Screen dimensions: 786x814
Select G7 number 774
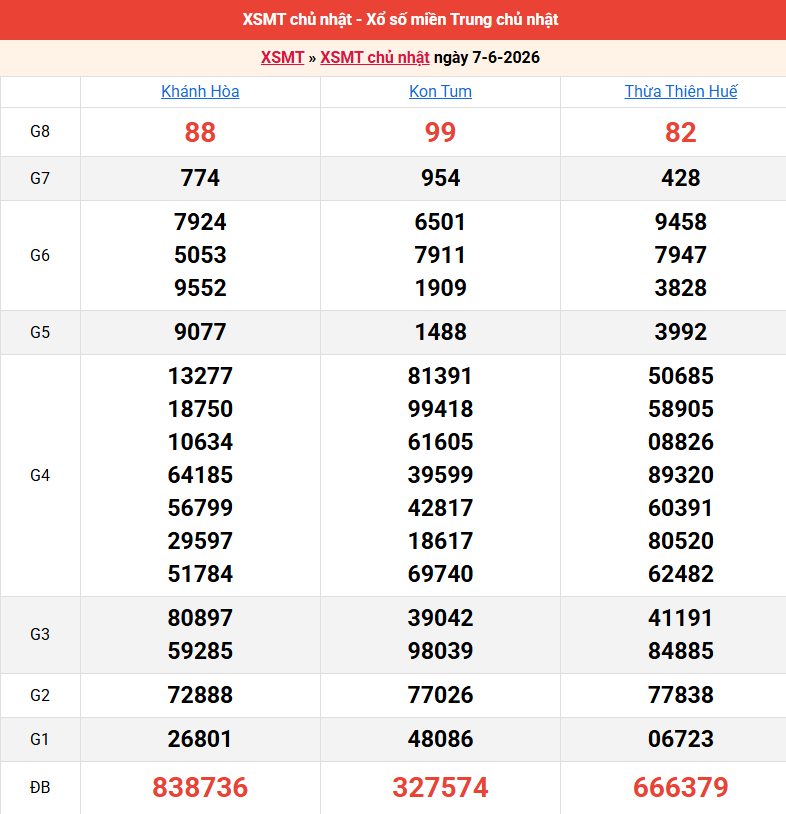point(200,178)
